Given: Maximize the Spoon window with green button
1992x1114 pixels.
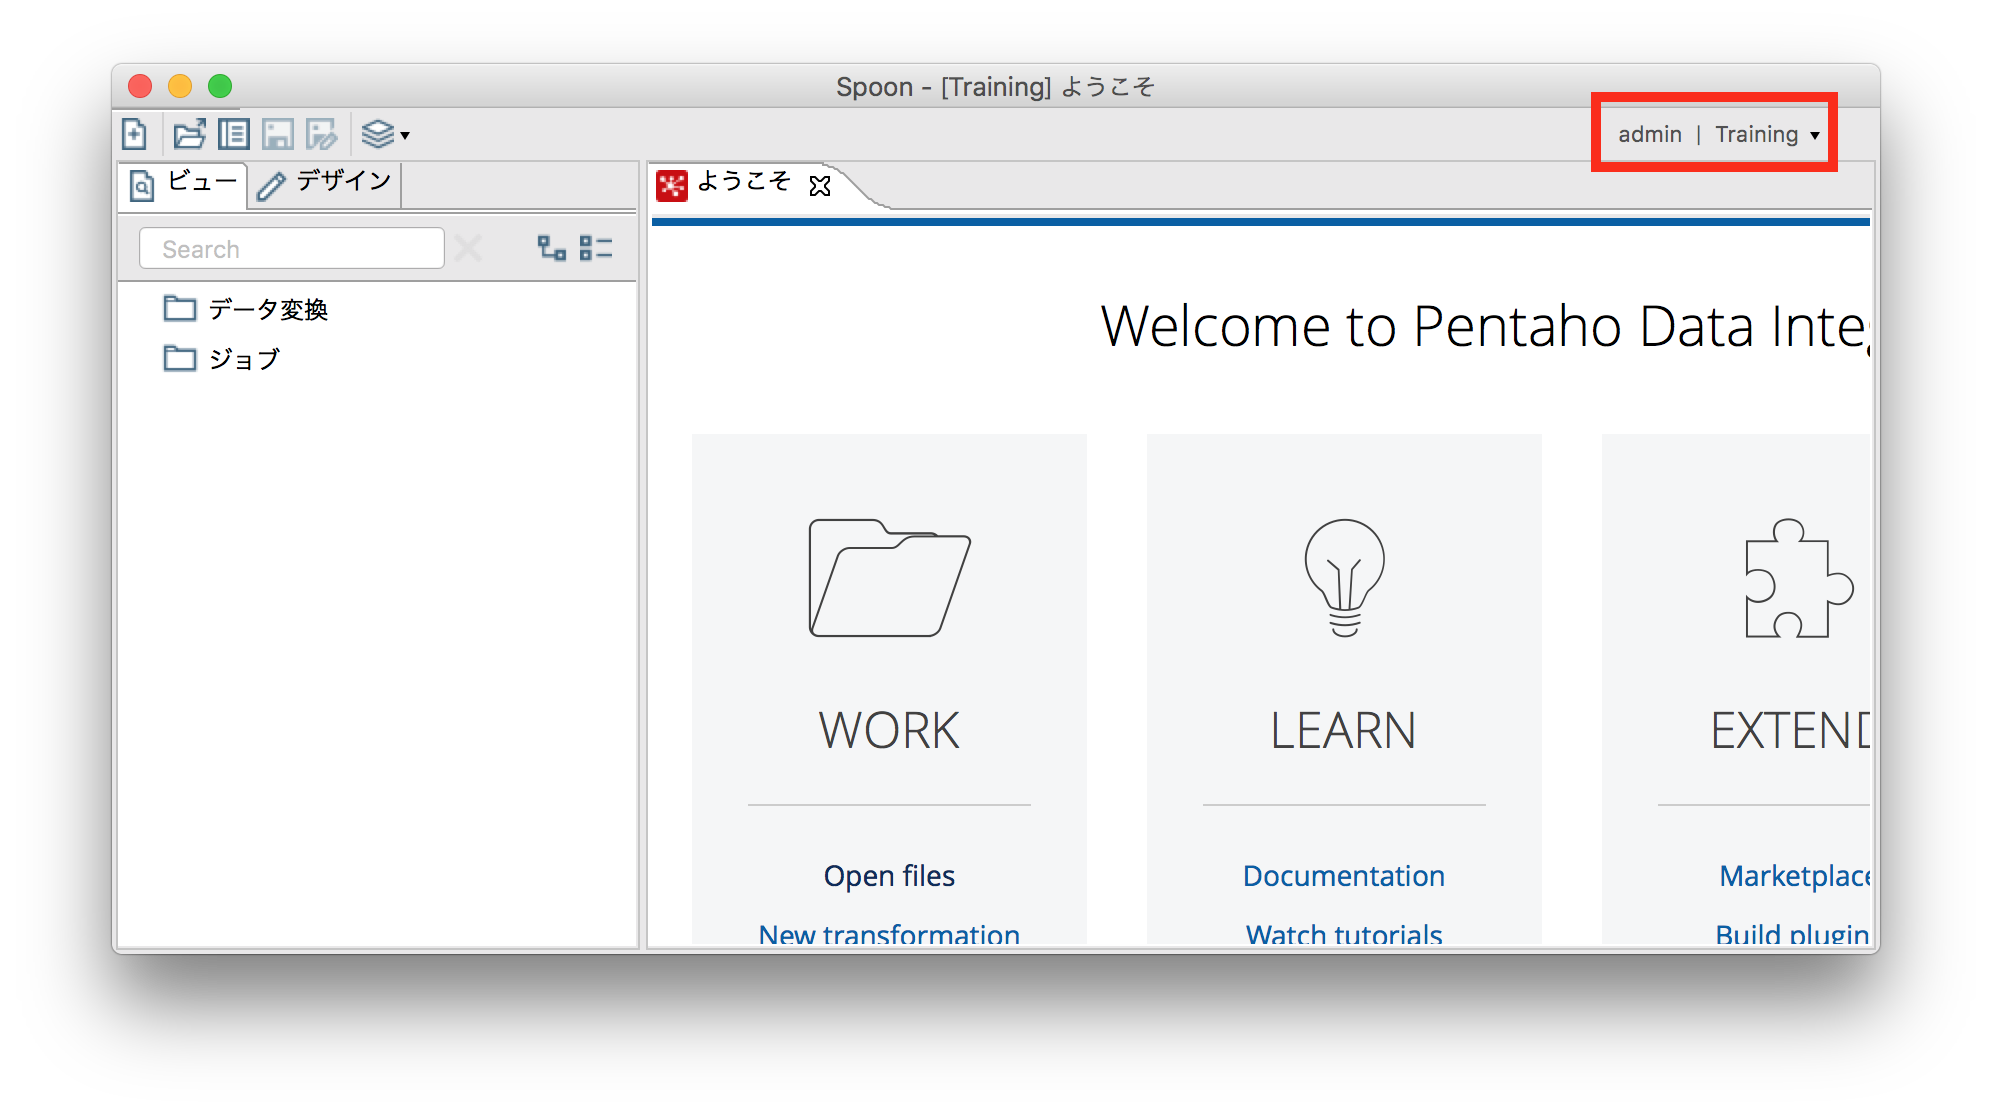Looking at the screenshot, I should point(220,86).
